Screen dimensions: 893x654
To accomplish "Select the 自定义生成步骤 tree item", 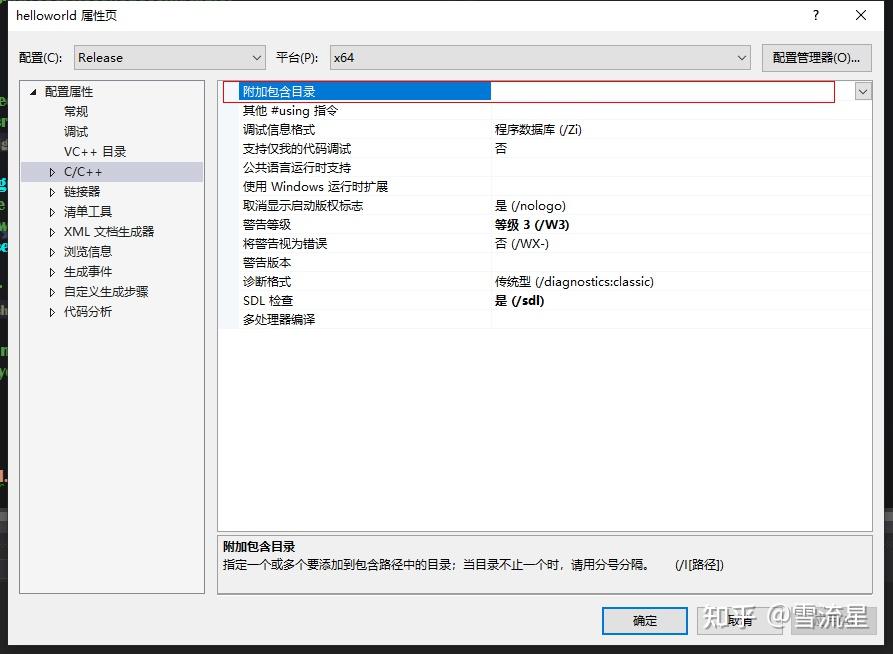I will click(106, 292).
